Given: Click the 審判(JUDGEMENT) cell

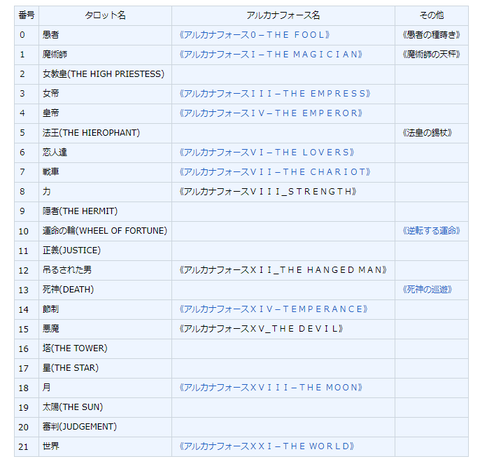Looking at the screenshot, I should click(105, 427).
